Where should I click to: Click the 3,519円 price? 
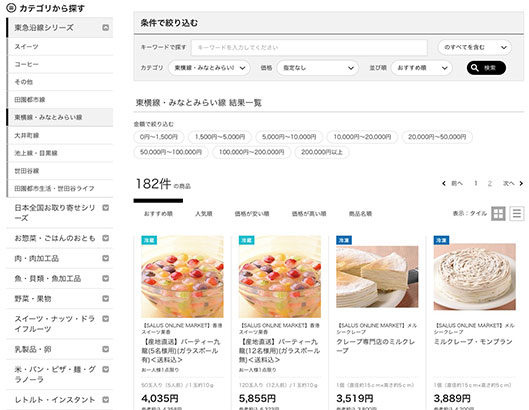(x=355, y=399)
